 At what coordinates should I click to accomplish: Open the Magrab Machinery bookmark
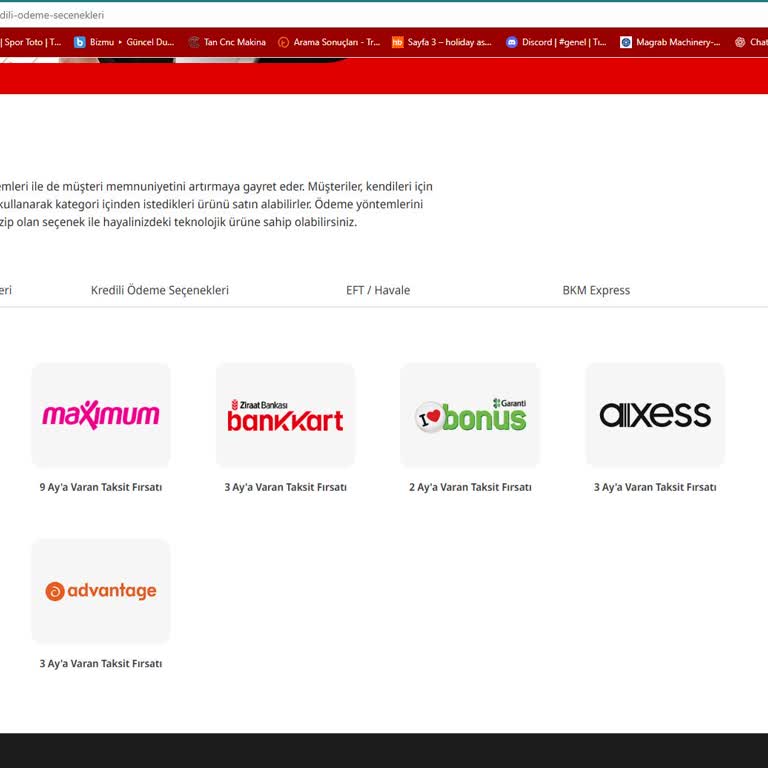[678, 42]
